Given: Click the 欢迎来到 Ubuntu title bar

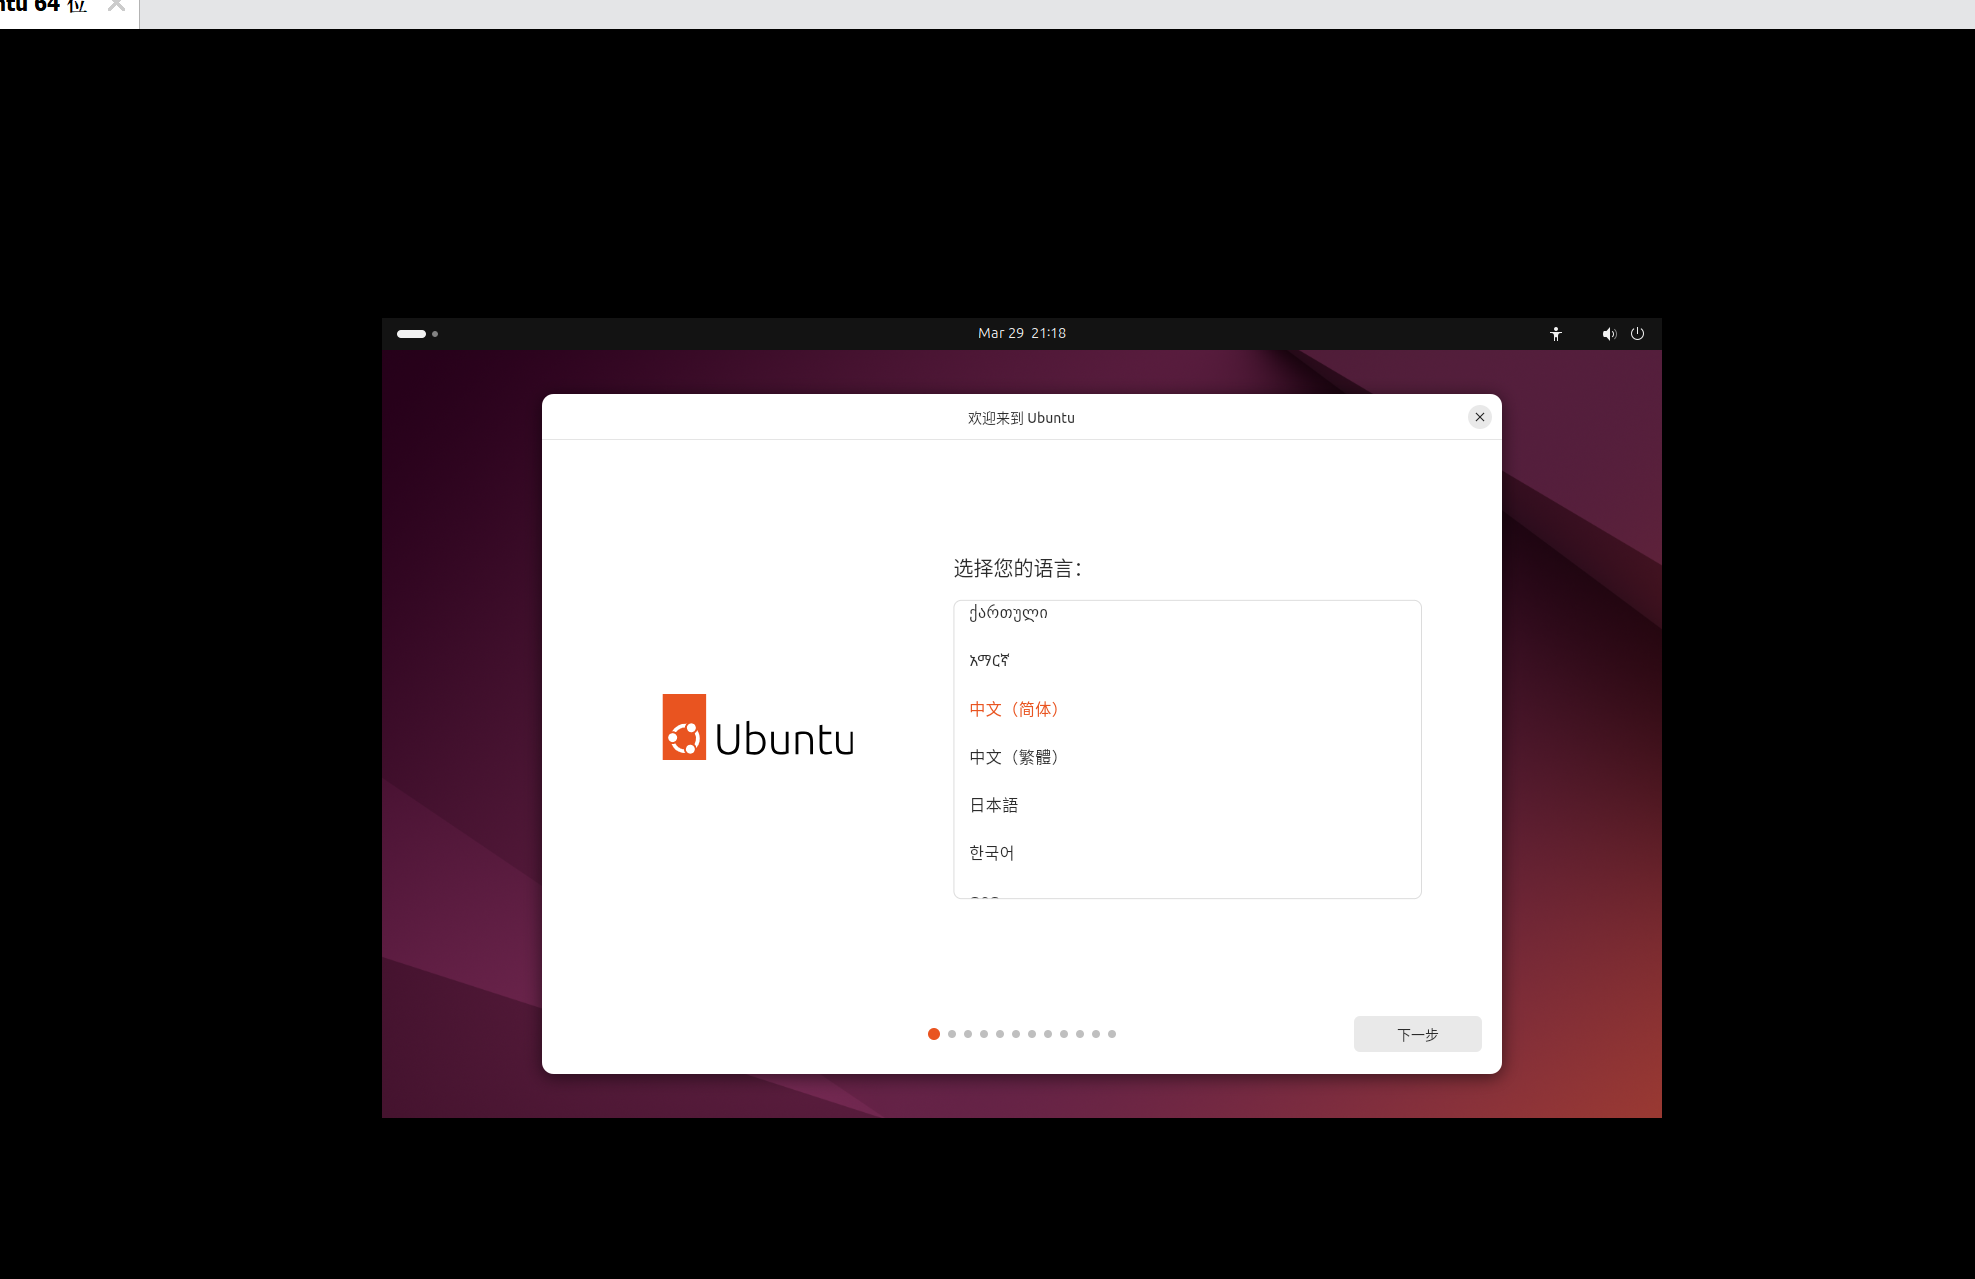Looking at the screenshot, I should 1021,418.
